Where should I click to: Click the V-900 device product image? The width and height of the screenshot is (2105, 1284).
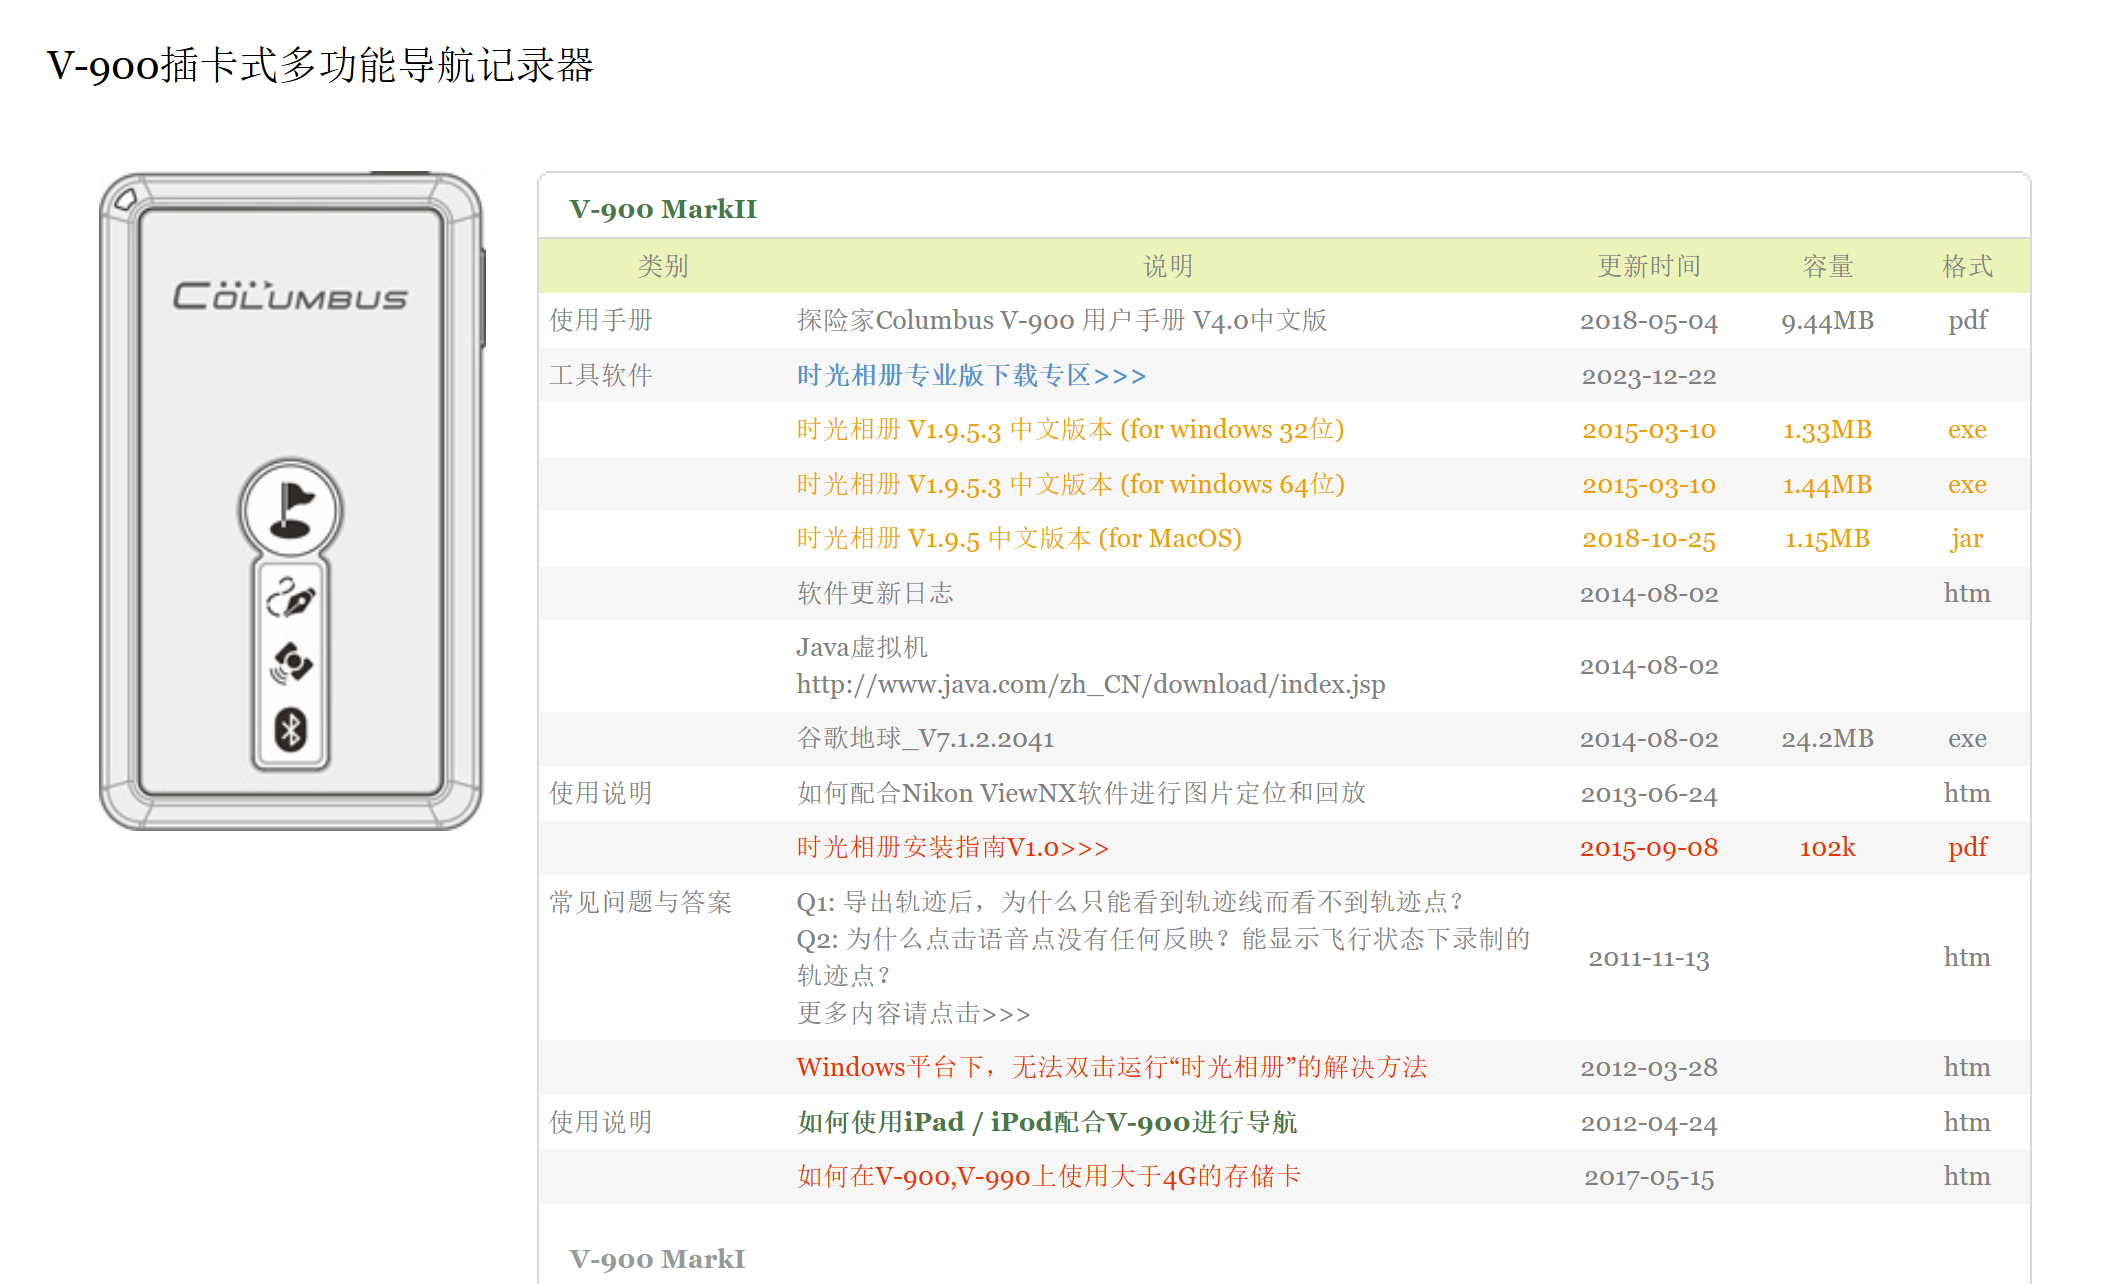point(291,500)
